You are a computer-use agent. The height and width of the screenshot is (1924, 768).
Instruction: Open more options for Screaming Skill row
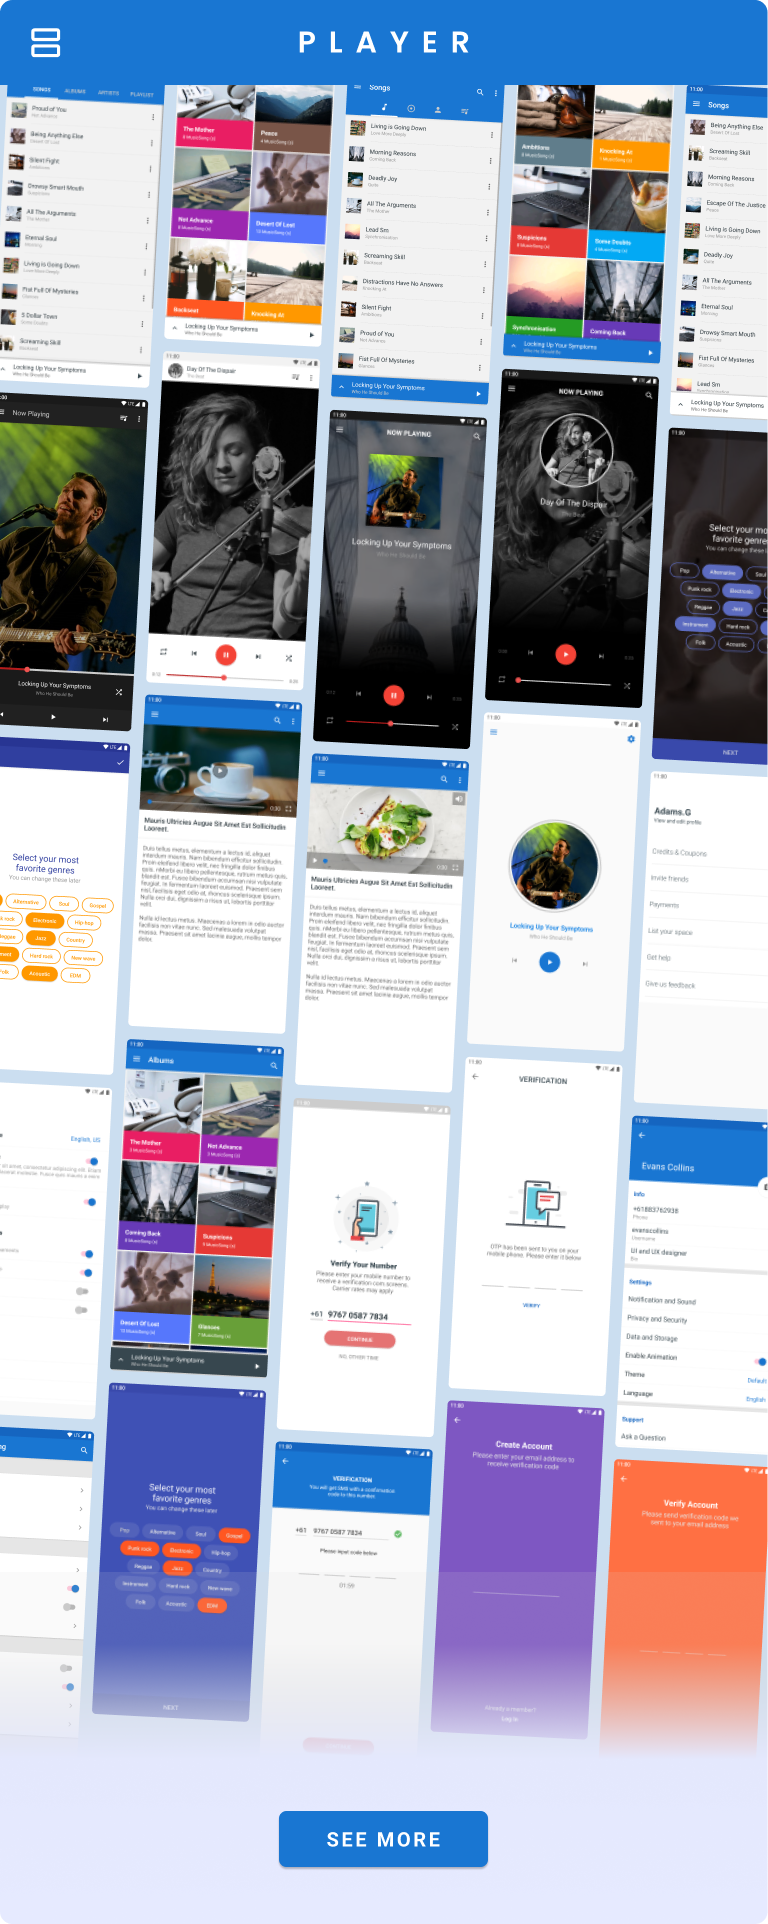click(x=486, y=264)
